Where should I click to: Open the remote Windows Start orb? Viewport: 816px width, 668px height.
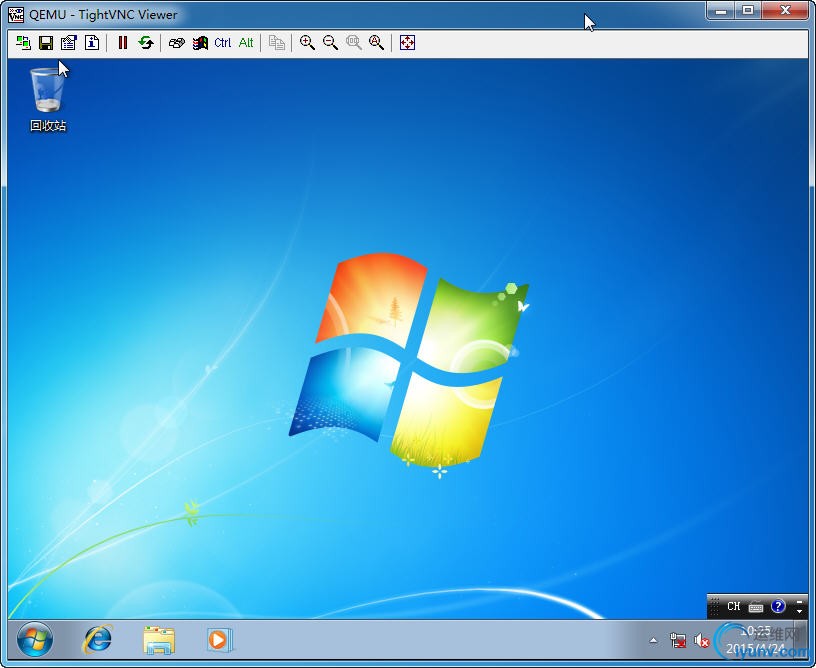pyautogui.click(x=35, y=639)
